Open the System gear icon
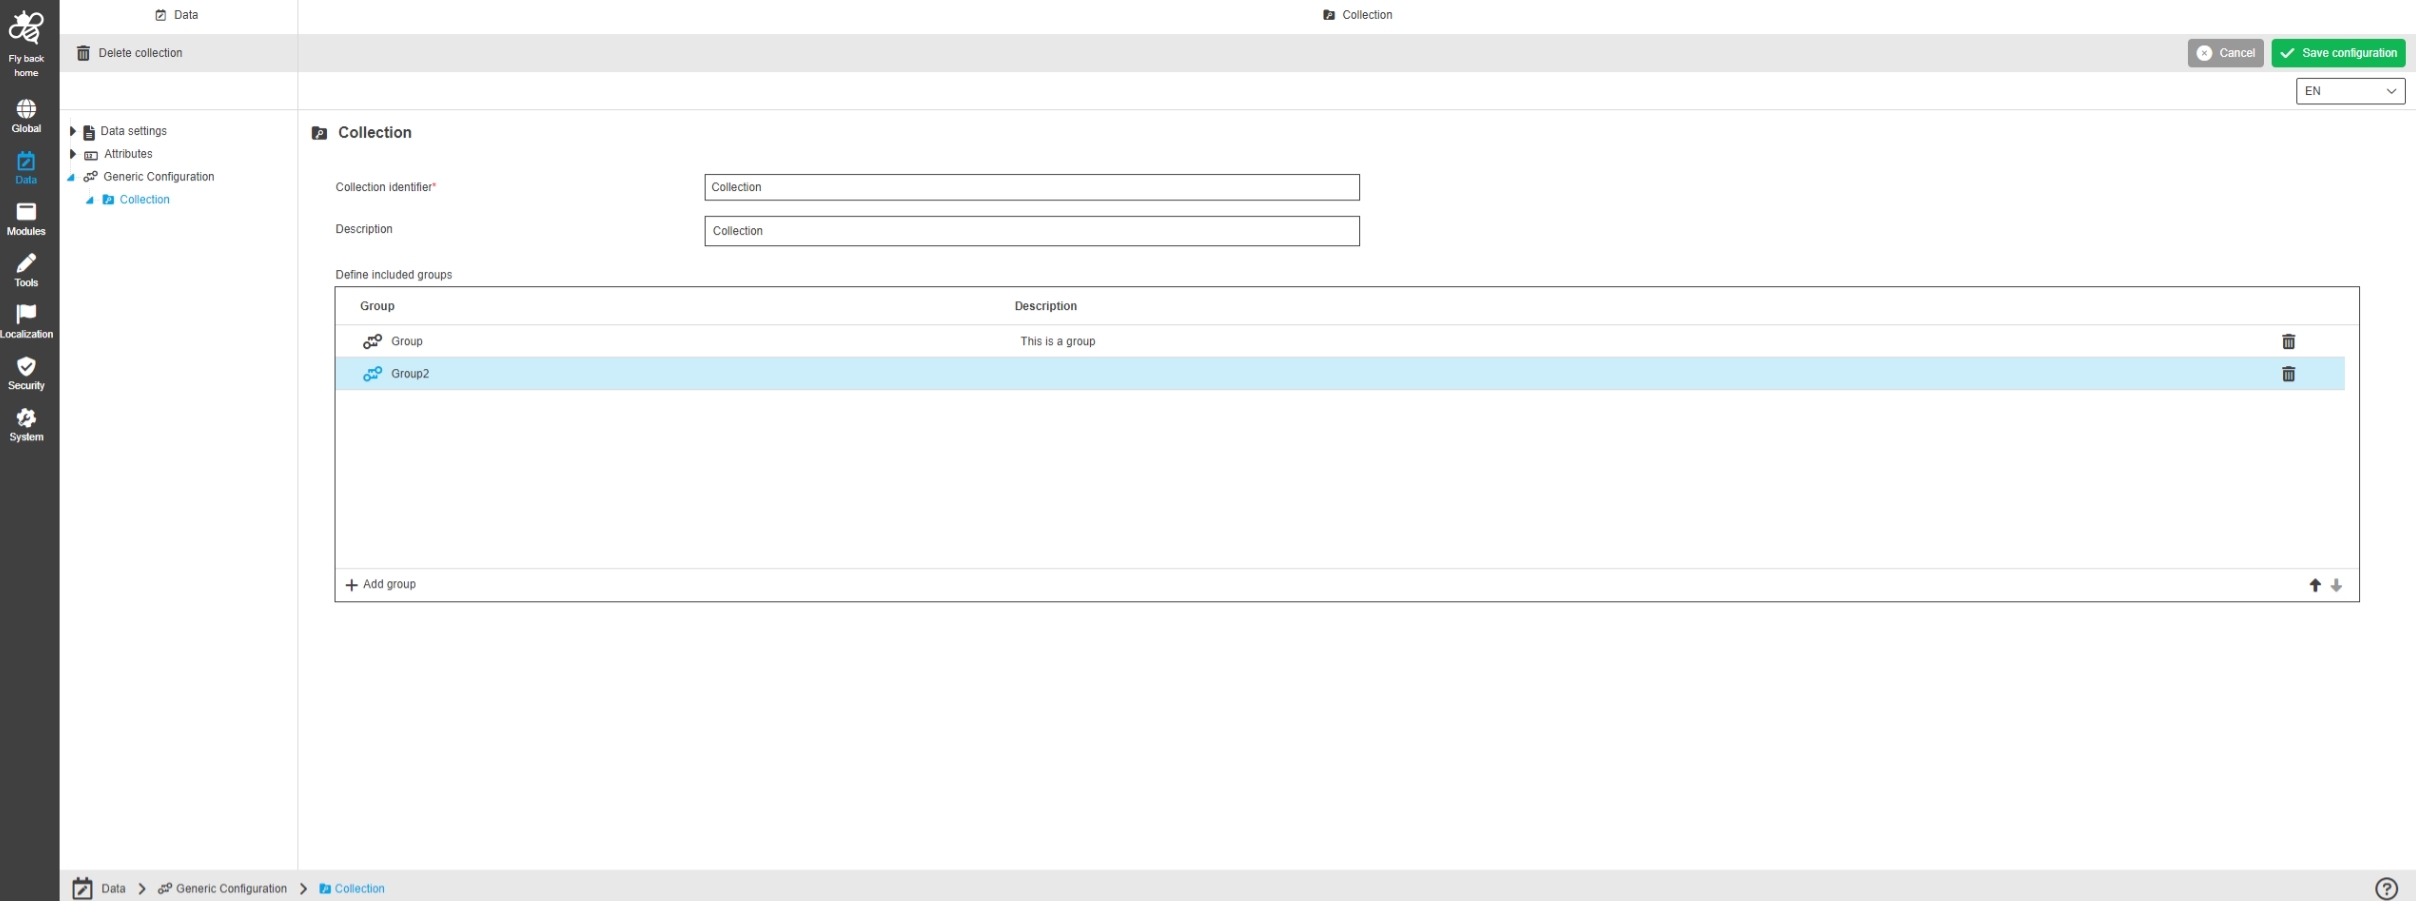 26,417
